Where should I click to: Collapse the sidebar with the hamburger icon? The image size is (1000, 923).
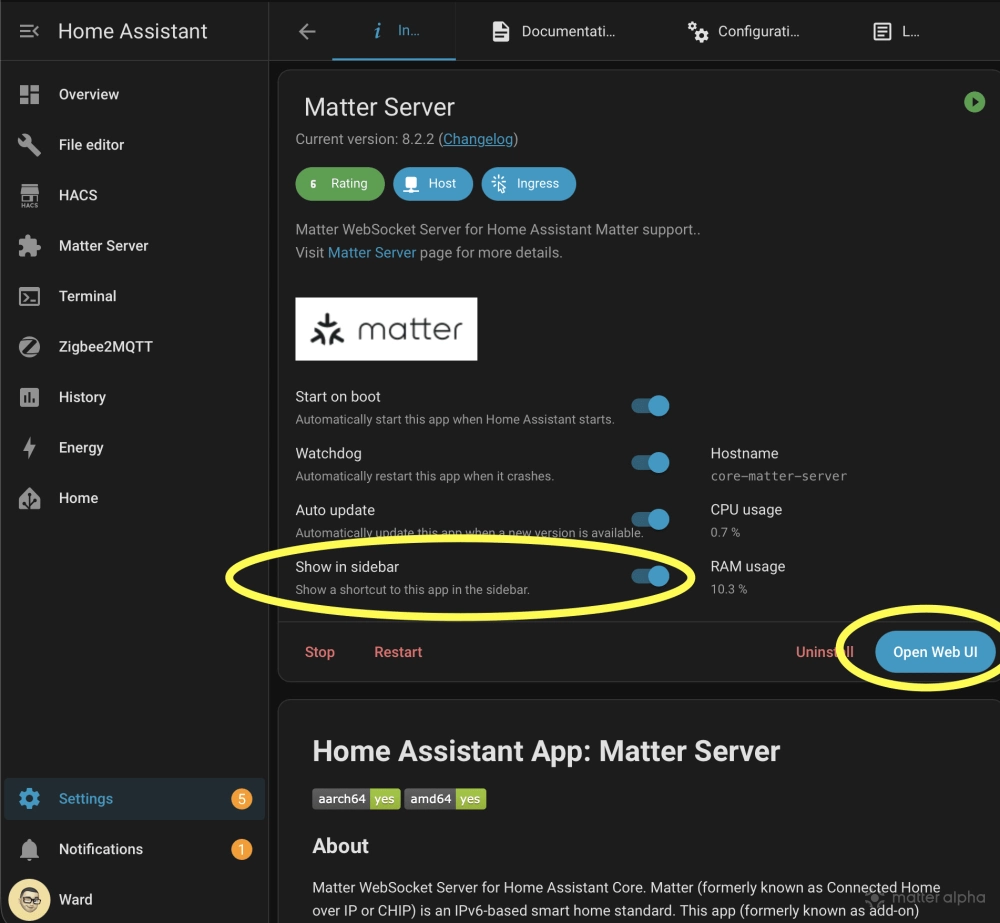point(28,30)
